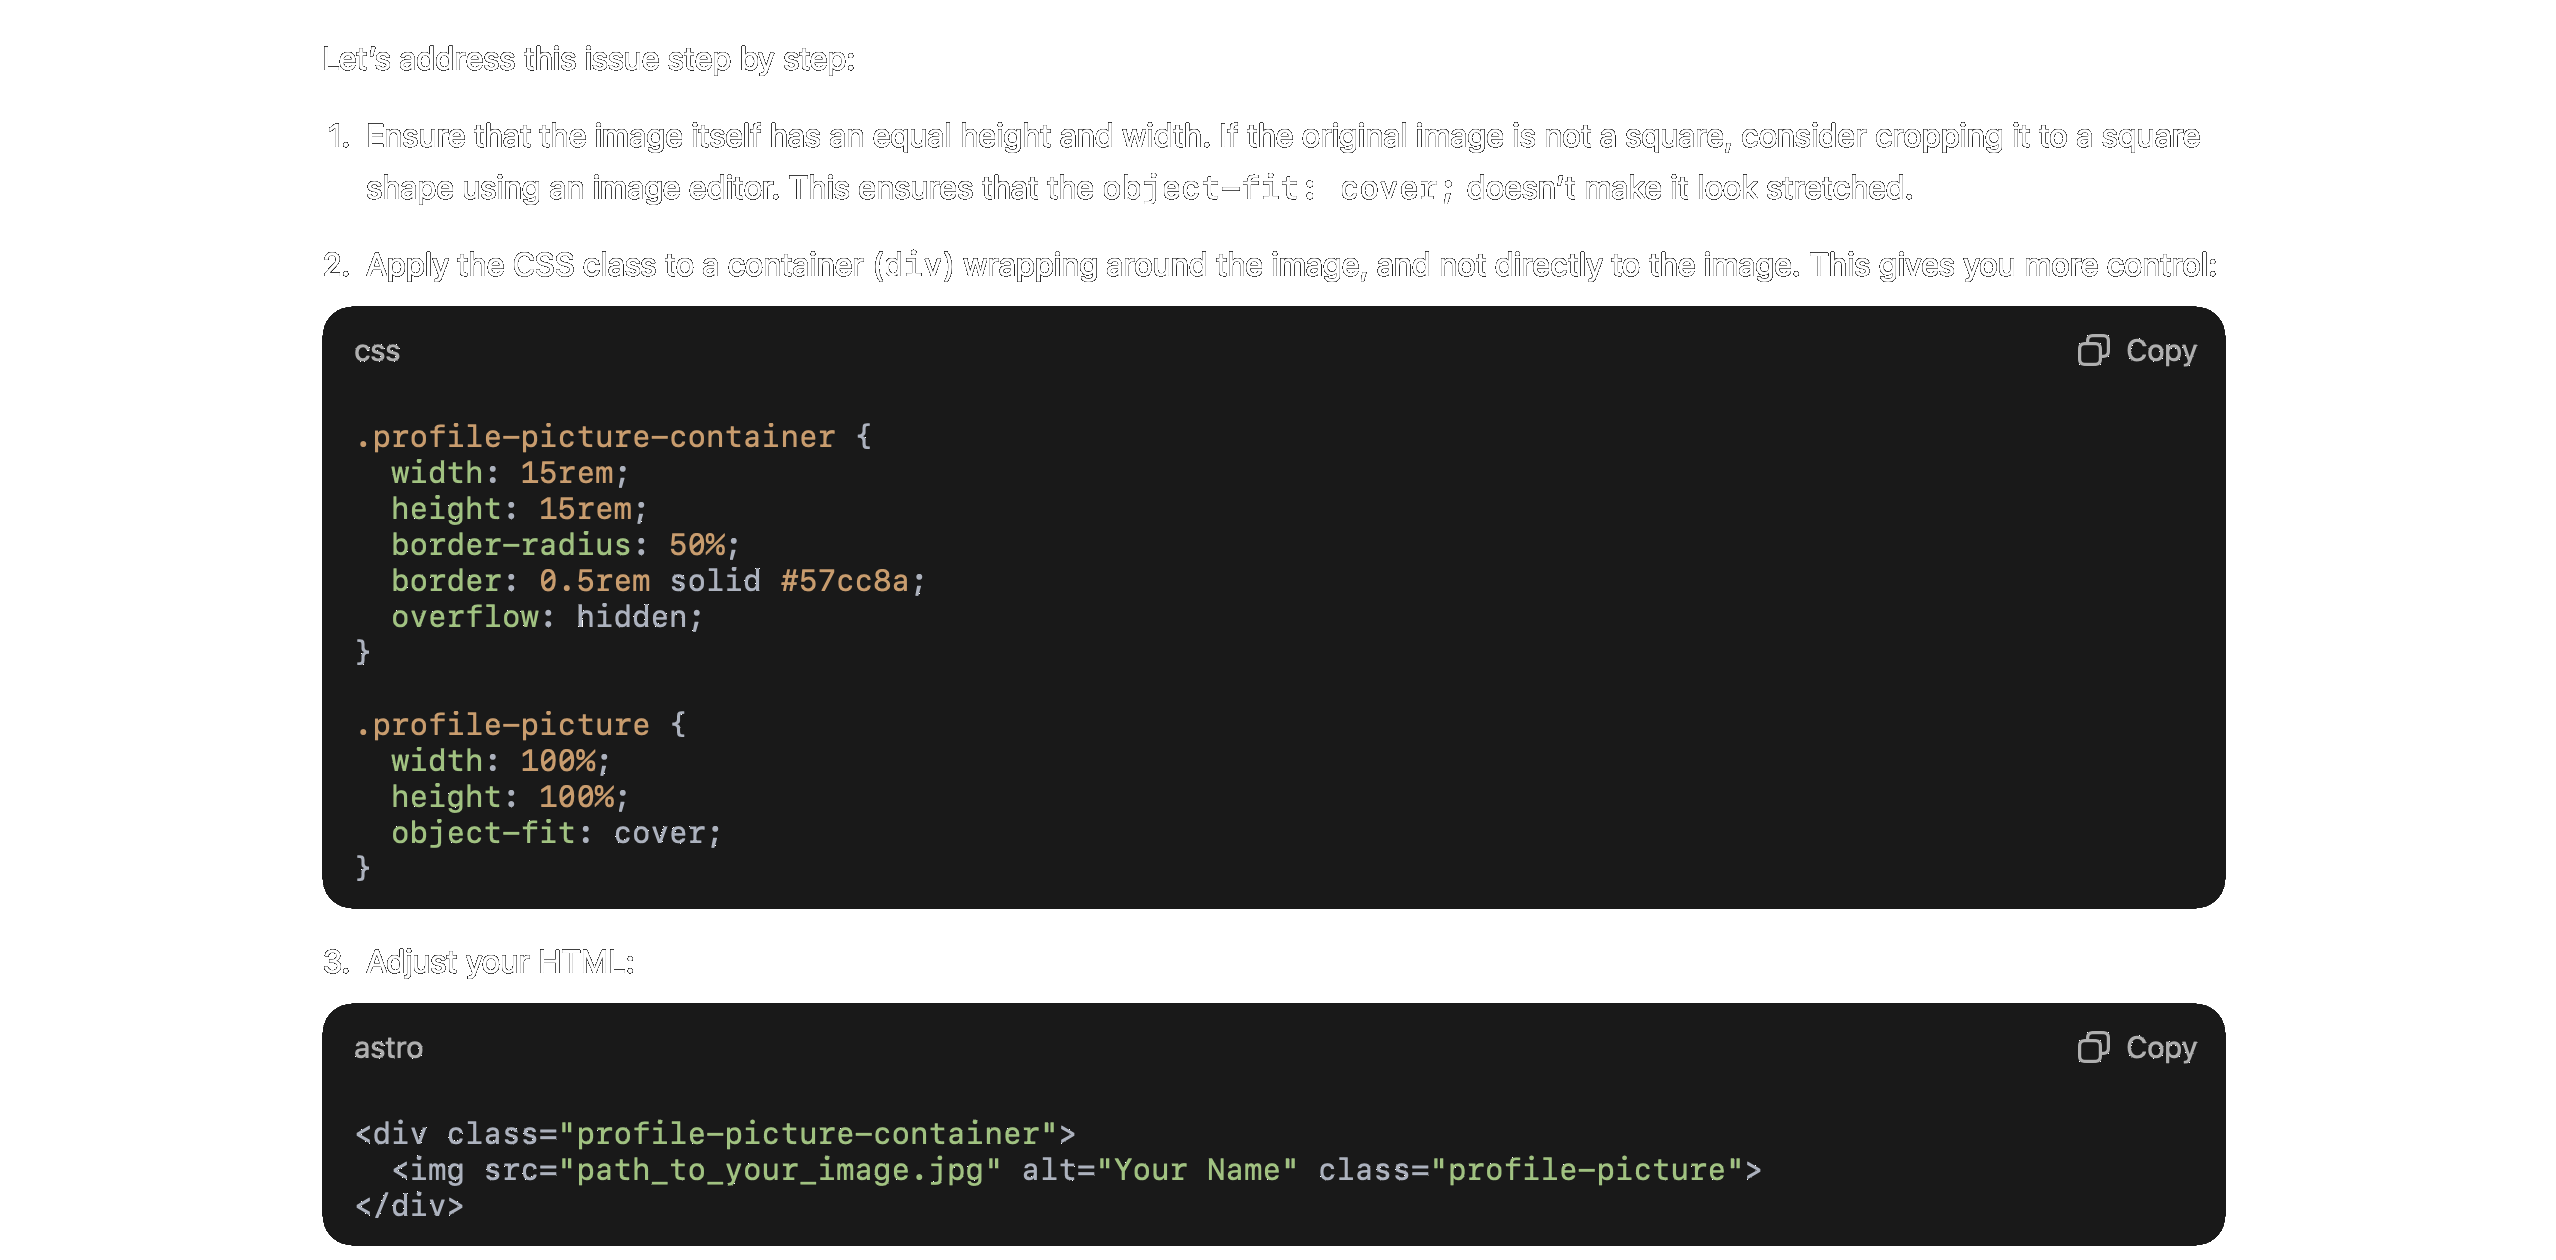Click the copy icon in the css code block
Viewport: 2556px width, 1260px height.
click(2093, 351)
